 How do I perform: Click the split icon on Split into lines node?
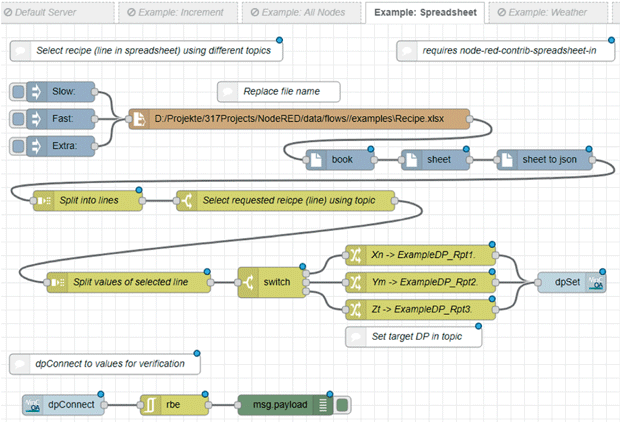(43, 201)
